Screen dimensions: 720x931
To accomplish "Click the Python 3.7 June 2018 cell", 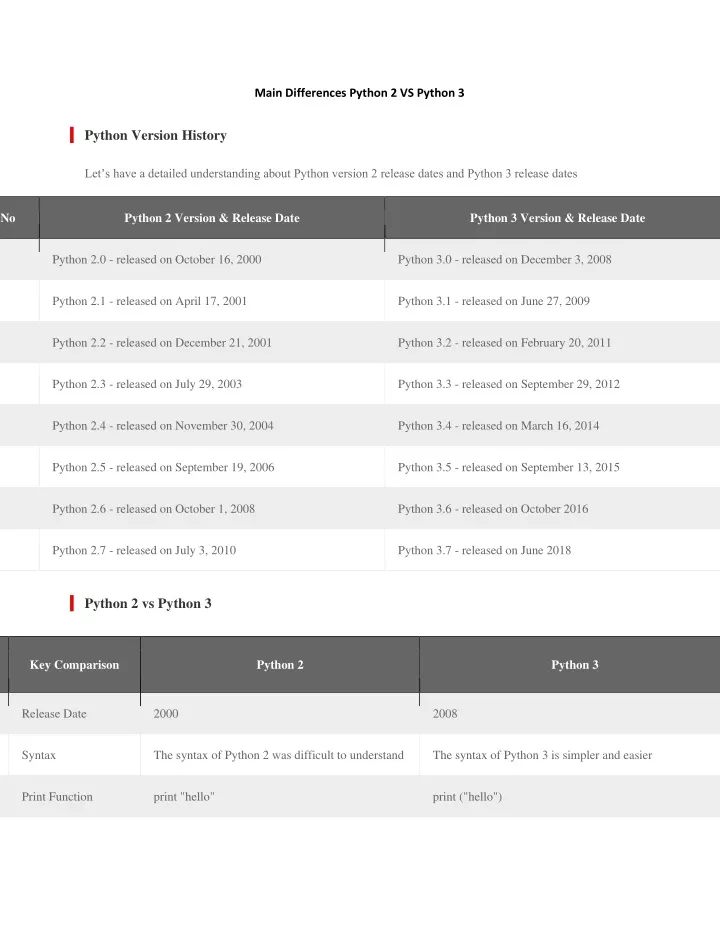I will (x=553, y=550).
